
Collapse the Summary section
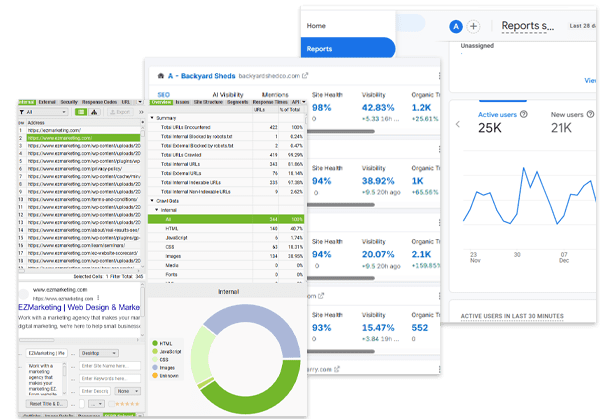pyautogui.click(x=152, y=118)
